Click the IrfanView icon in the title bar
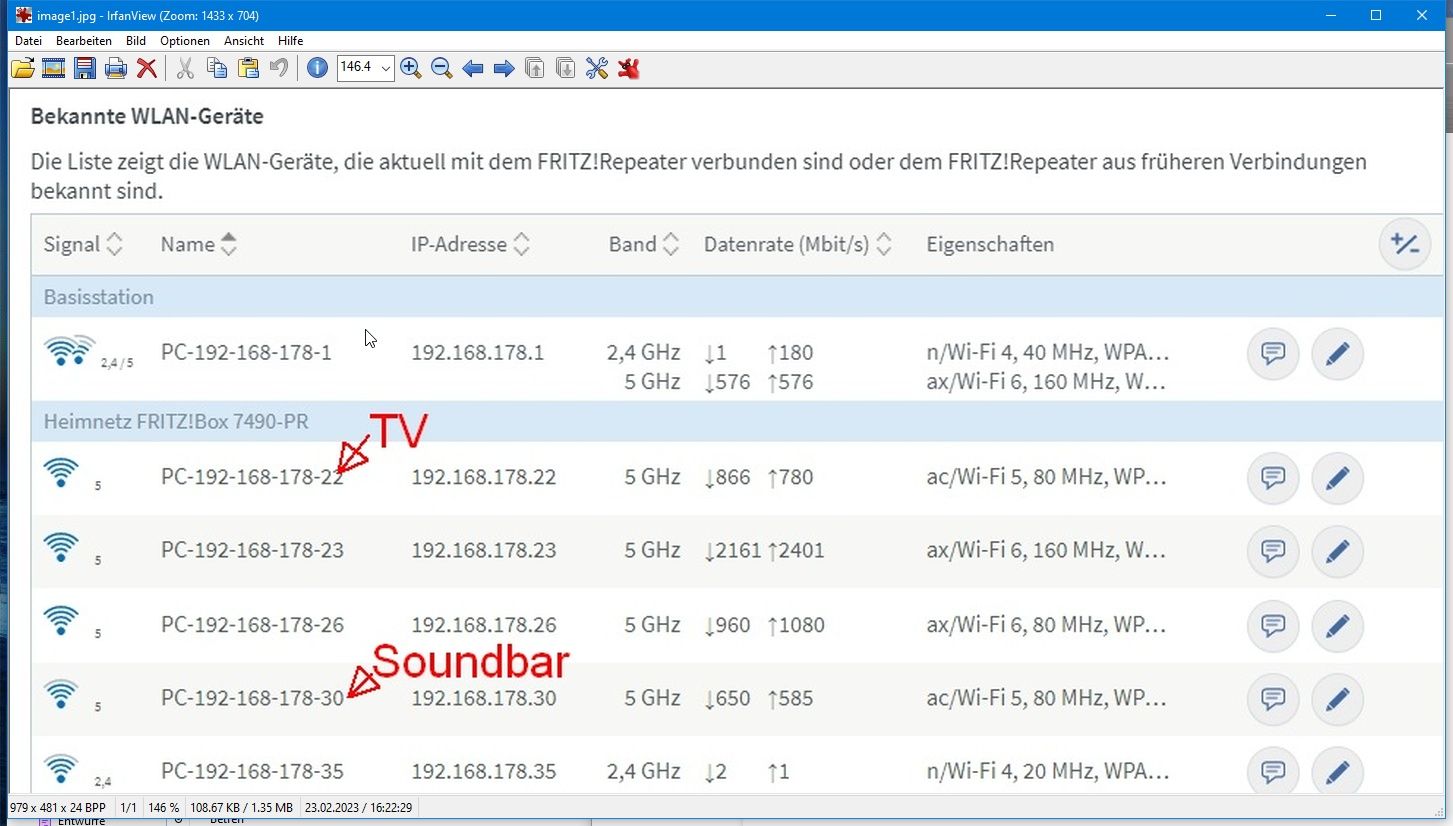 pos(23,15)
